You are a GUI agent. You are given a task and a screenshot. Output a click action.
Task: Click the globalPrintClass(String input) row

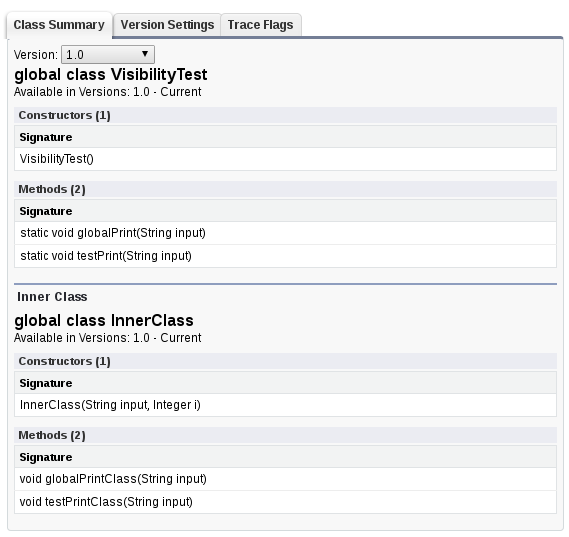click(285, 479)
